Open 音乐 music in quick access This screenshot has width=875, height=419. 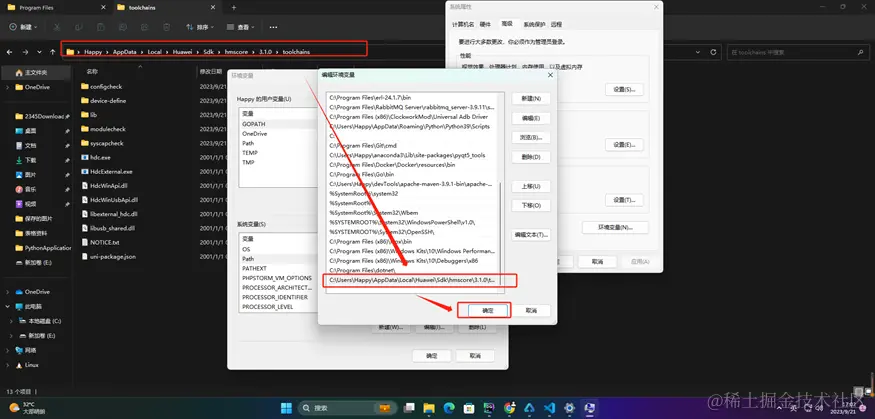point(30,189)
